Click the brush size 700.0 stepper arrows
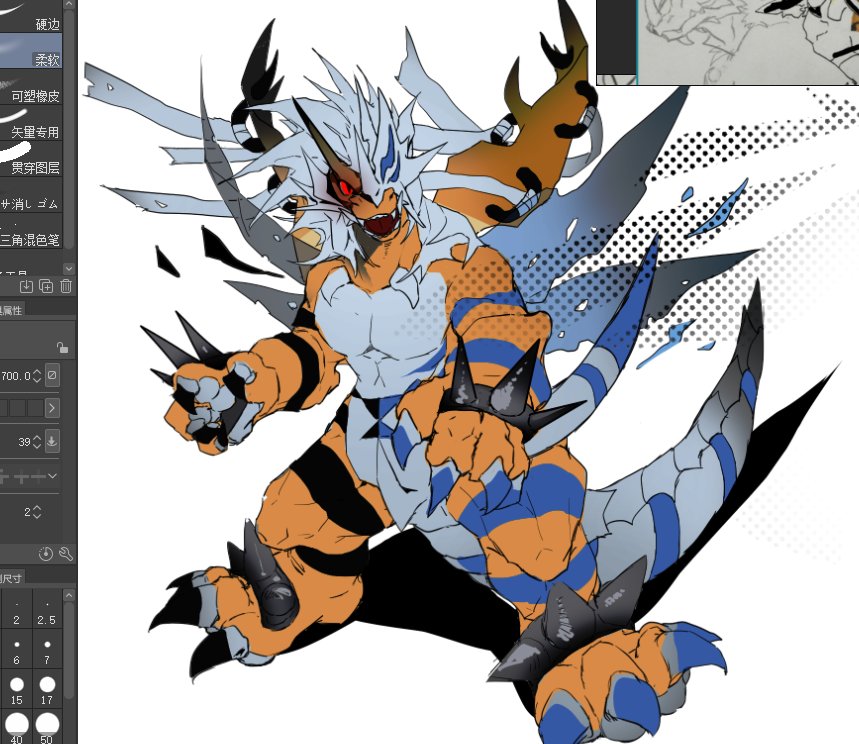Image resolution: width=859 pixels, height=744 pixels. (x=37, y=376)
